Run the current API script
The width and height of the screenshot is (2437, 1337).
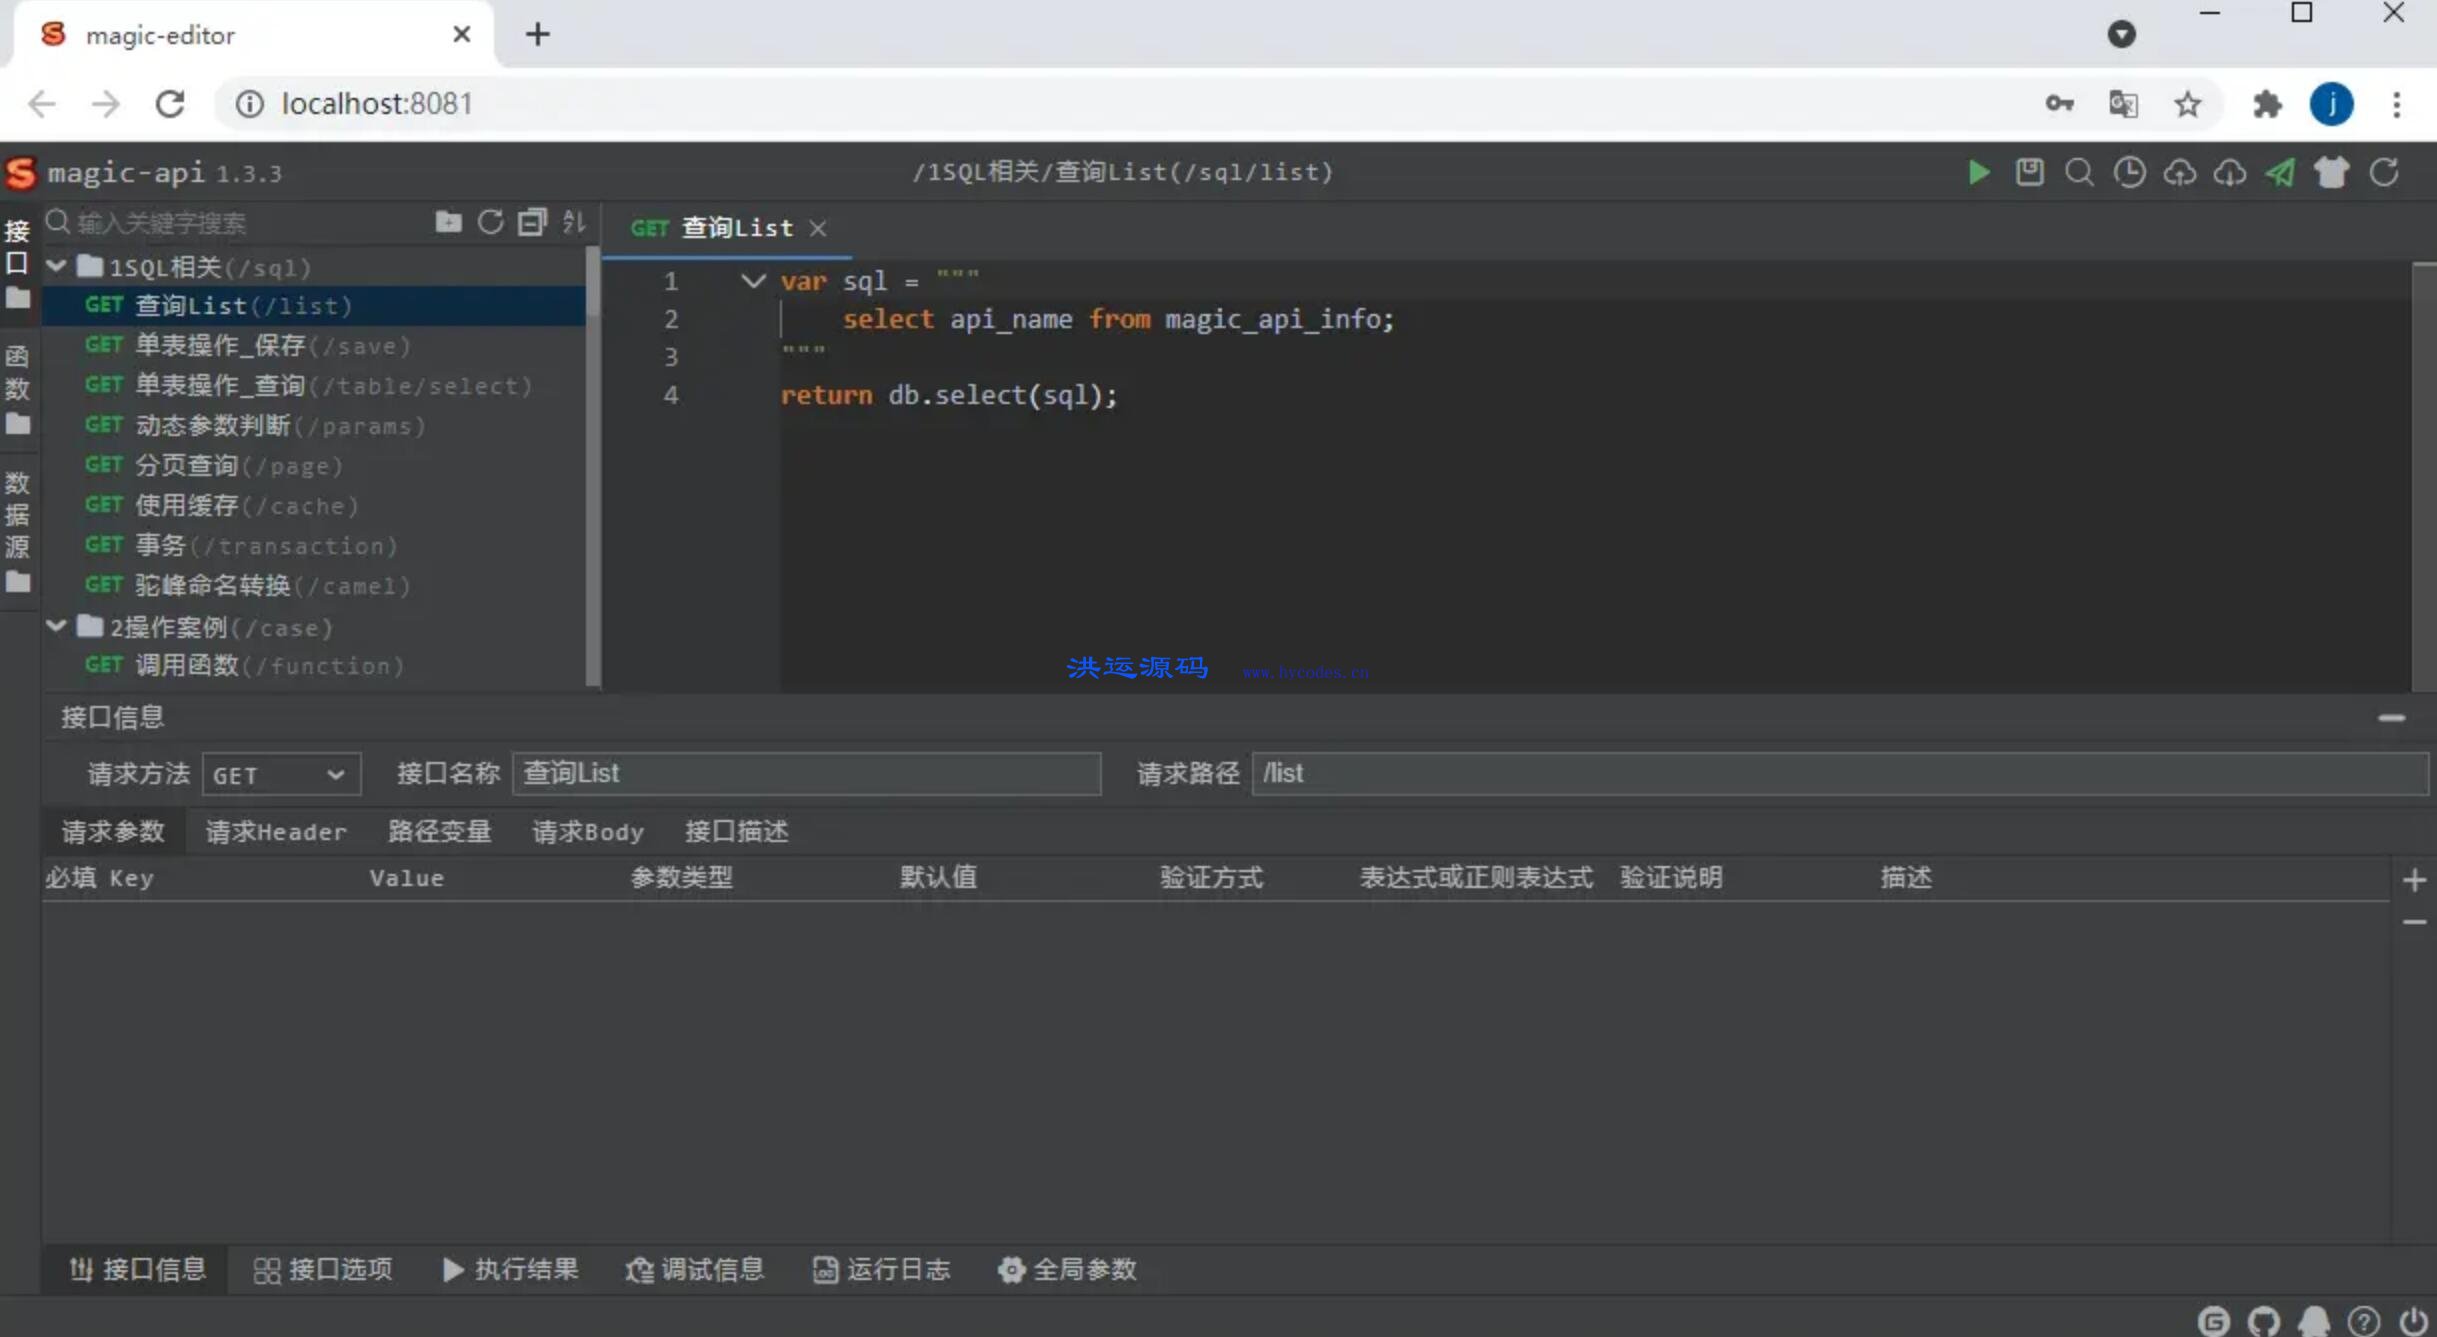(x=1977, y=172)
